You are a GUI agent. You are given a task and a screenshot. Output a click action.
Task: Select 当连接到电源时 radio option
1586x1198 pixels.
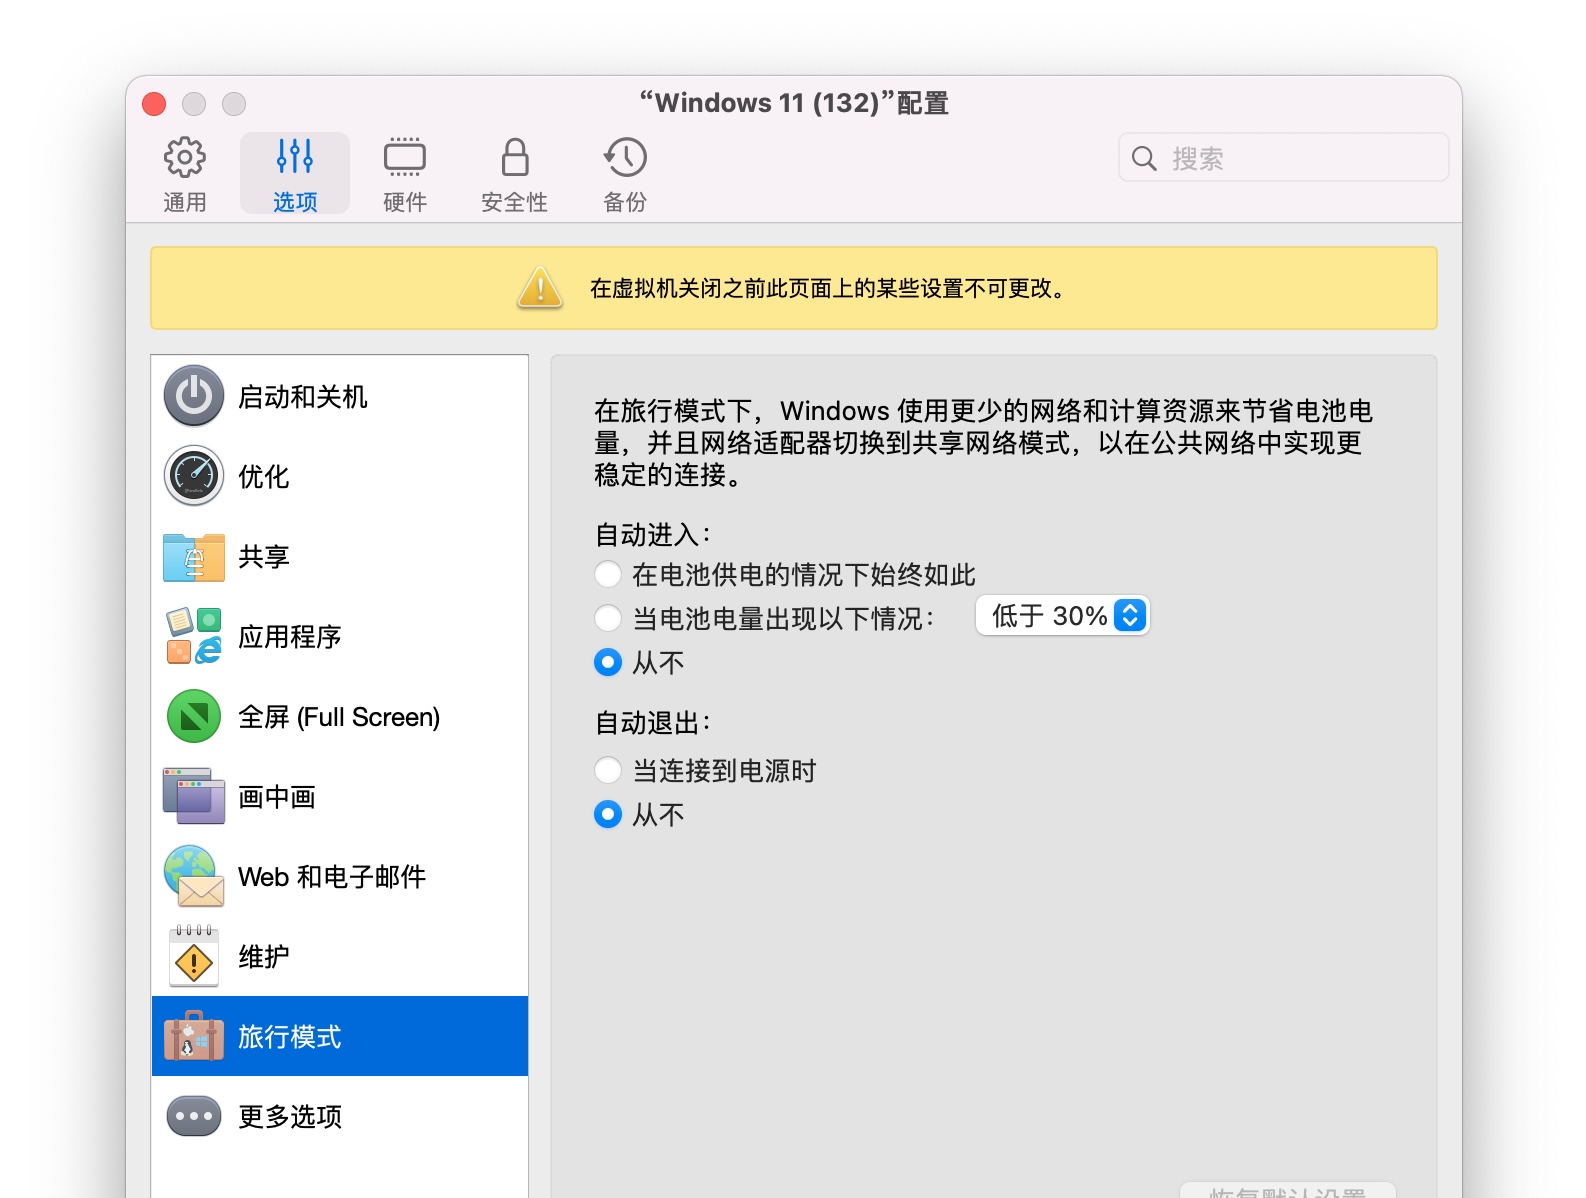point(608,770)
